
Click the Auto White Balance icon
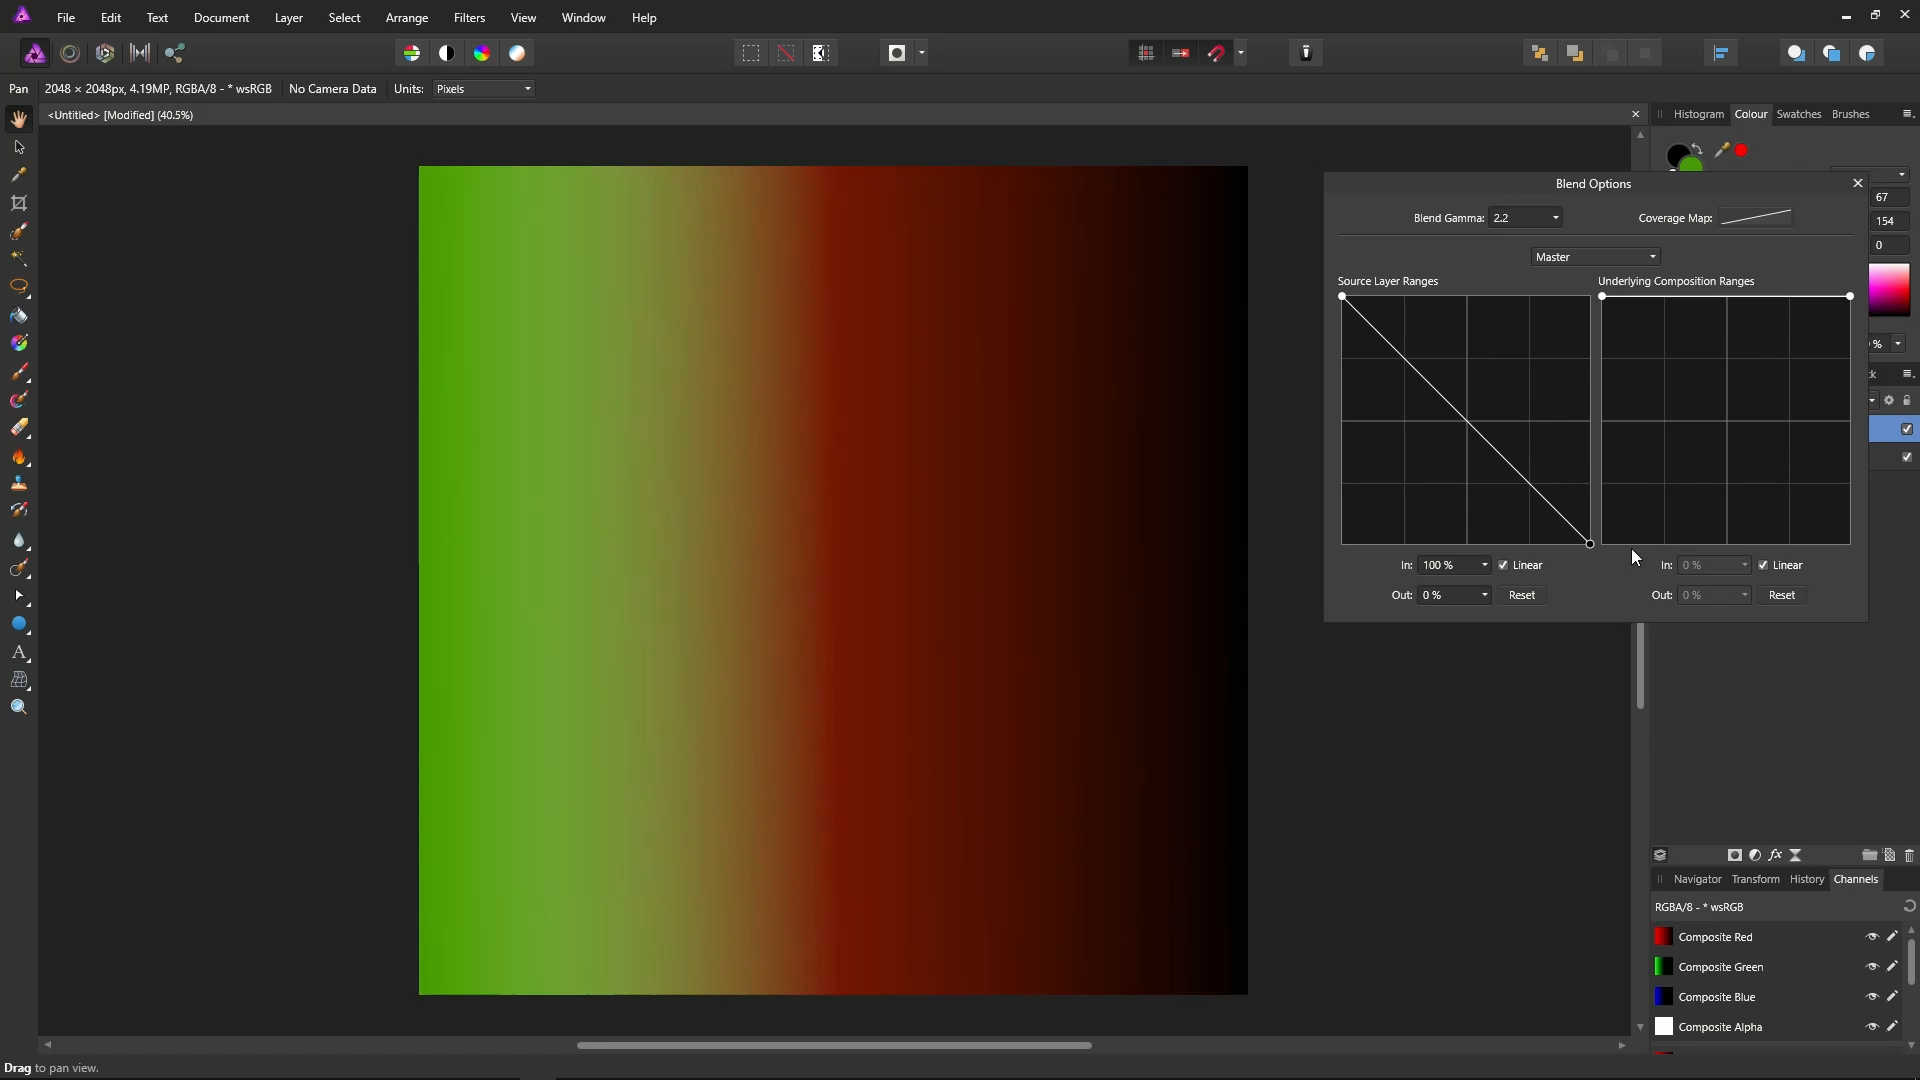517,53
